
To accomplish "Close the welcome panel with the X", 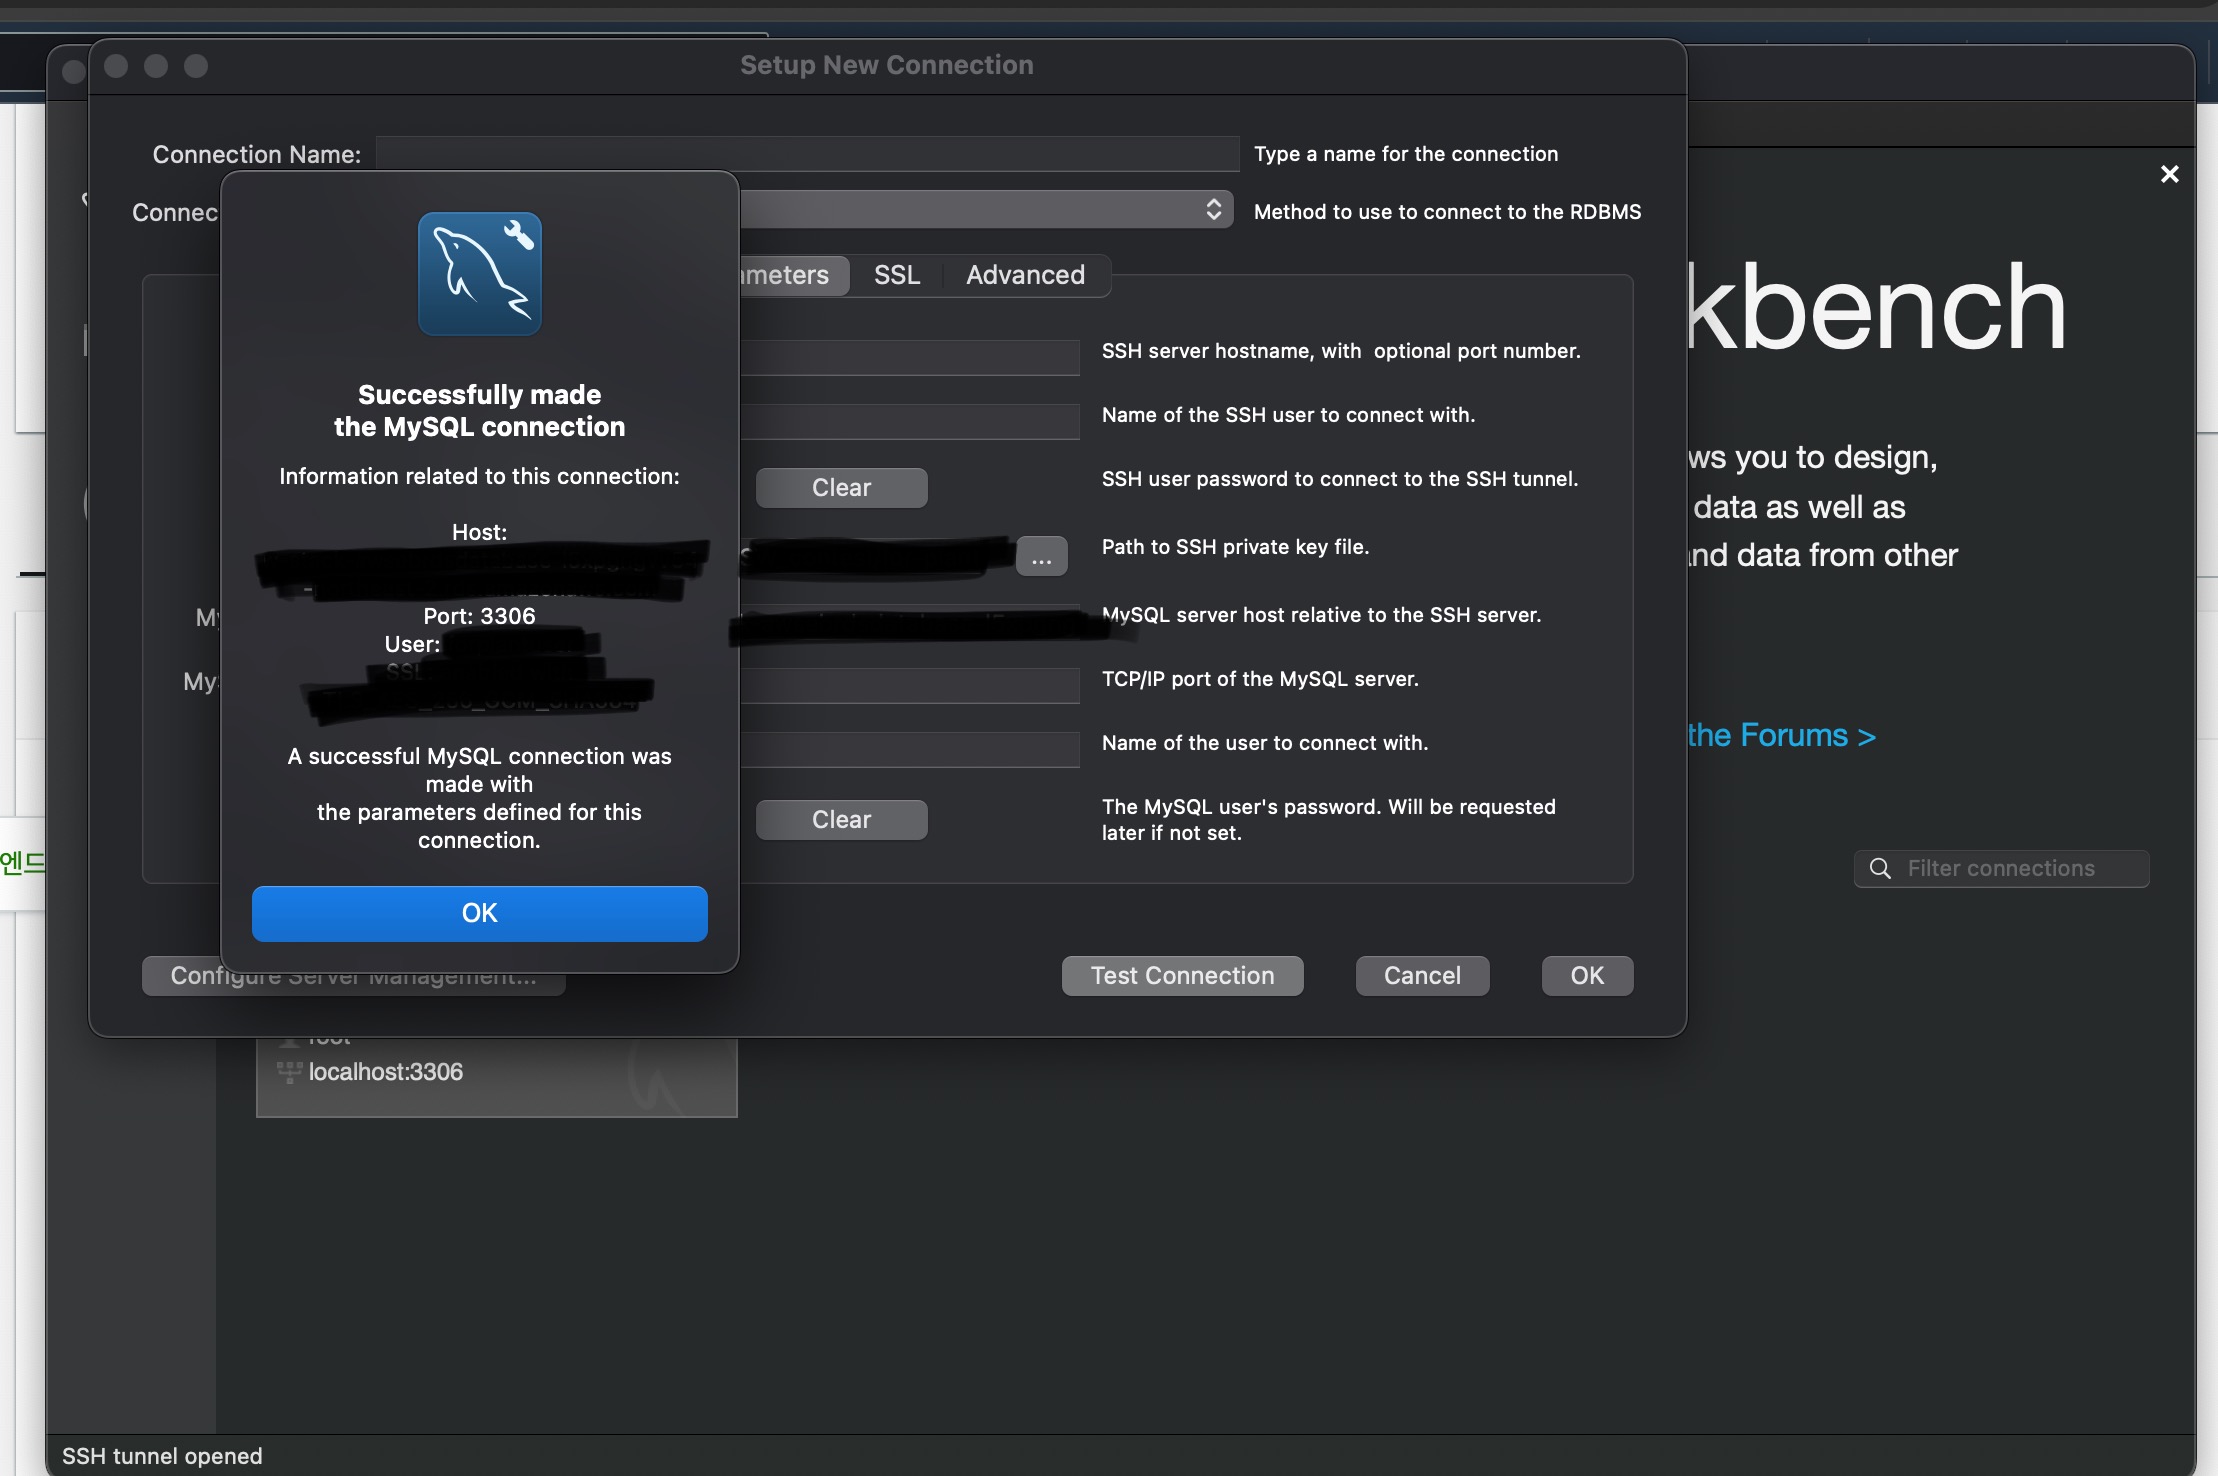I will 2169,175.
